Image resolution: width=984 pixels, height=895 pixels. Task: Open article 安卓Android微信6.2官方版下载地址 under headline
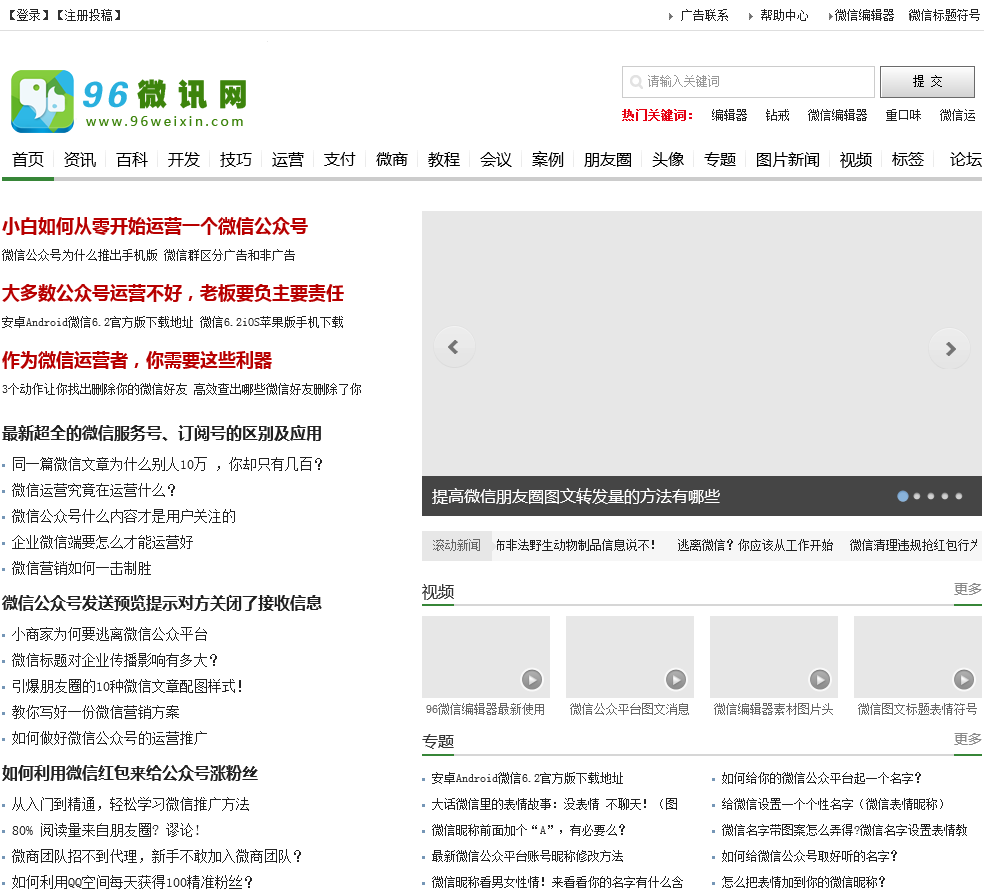click(97, 323)
